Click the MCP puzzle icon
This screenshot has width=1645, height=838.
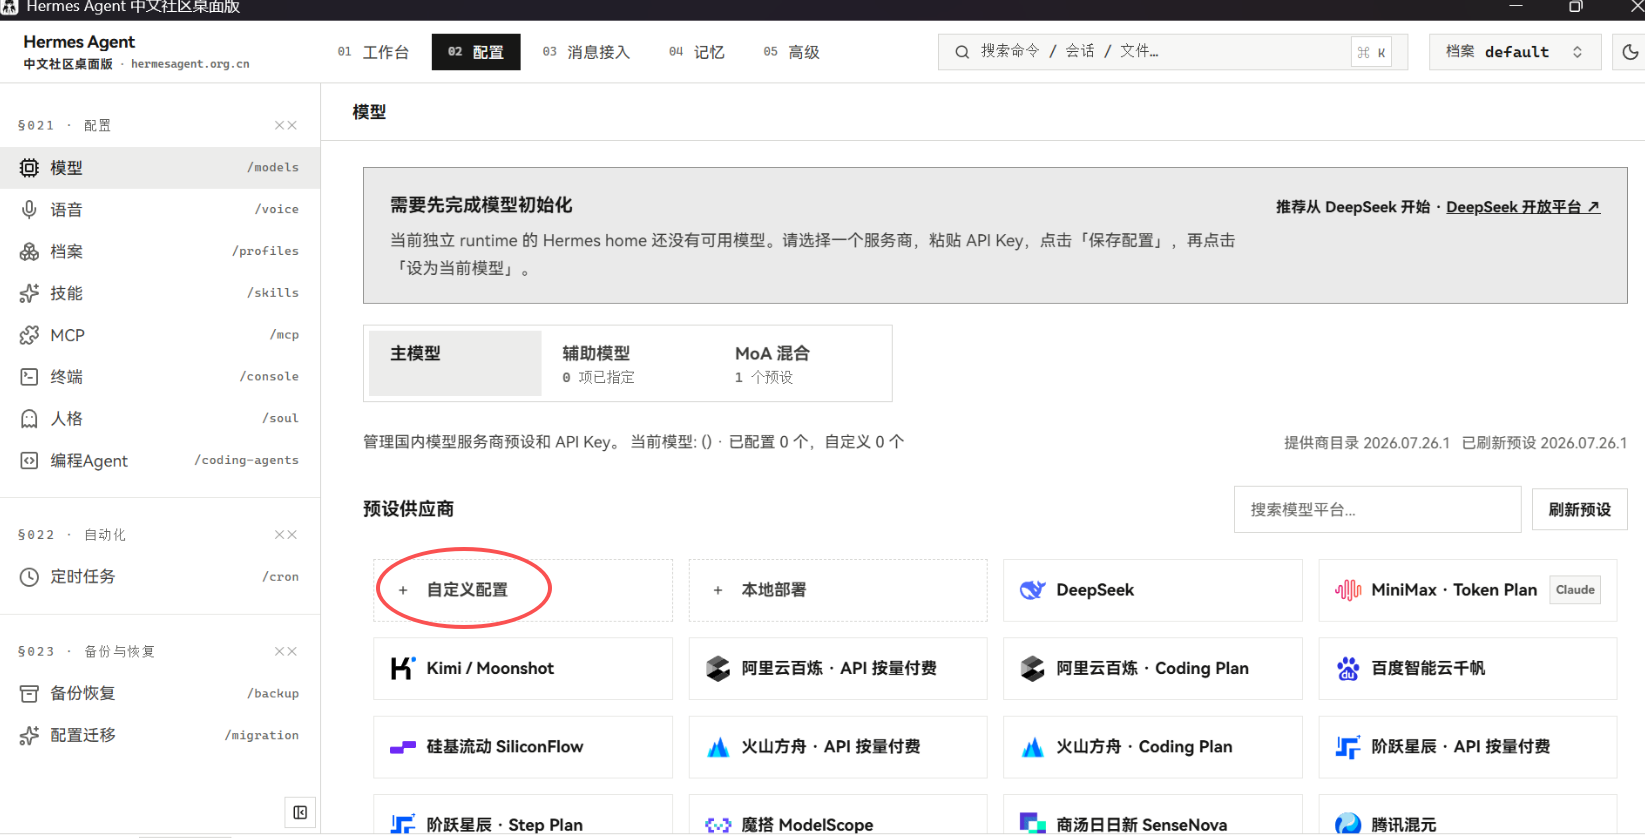click(30, 335)
